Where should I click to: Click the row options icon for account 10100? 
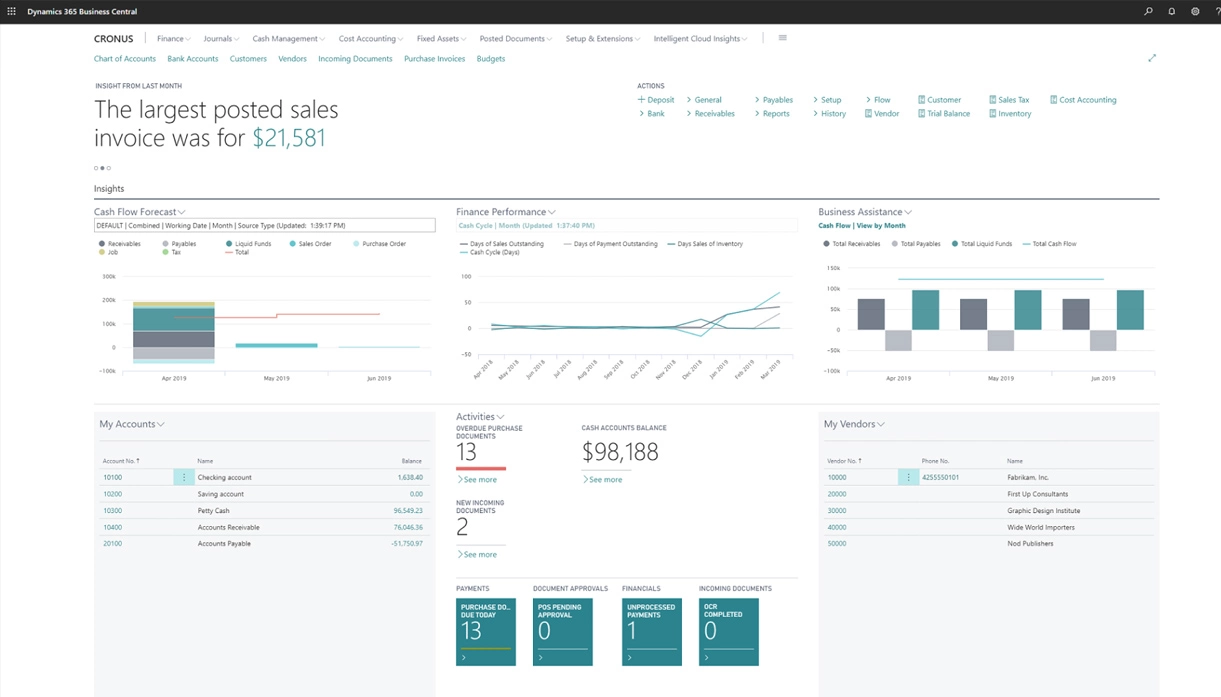coord(184,478)
